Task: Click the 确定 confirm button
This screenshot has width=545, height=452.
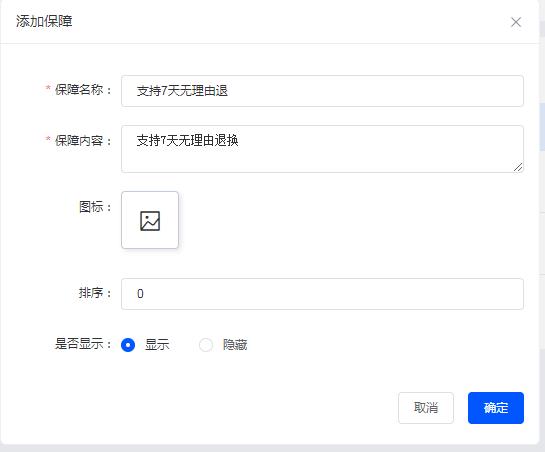Action: [496, 408]
